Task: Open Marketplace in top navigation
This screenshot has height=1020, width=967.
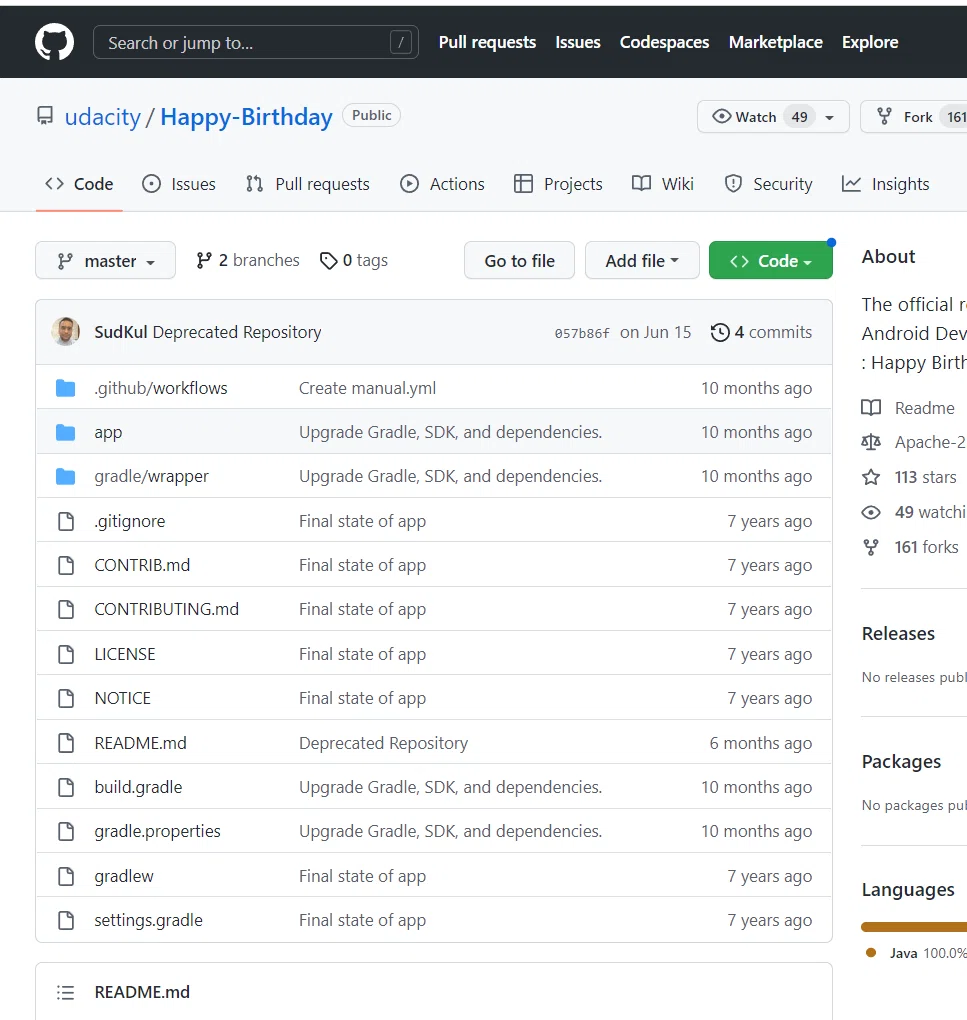Action: tap(775, 42)
